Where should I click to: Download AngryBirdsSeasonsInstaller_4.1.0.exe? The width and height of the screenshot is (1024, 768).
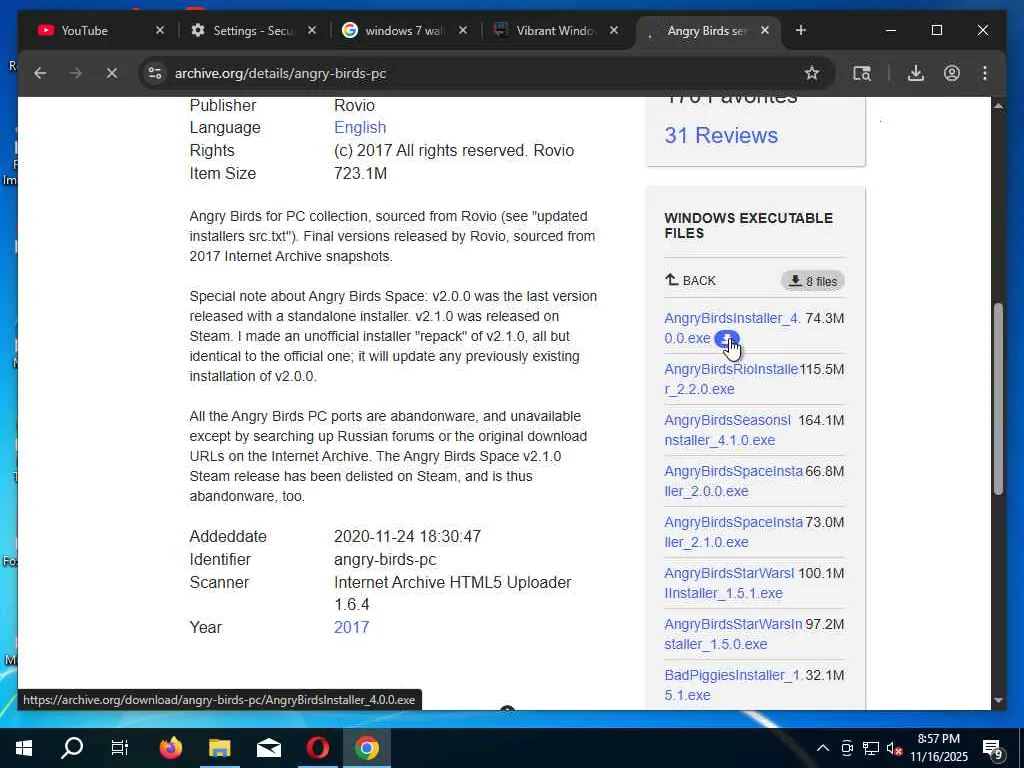728,430
